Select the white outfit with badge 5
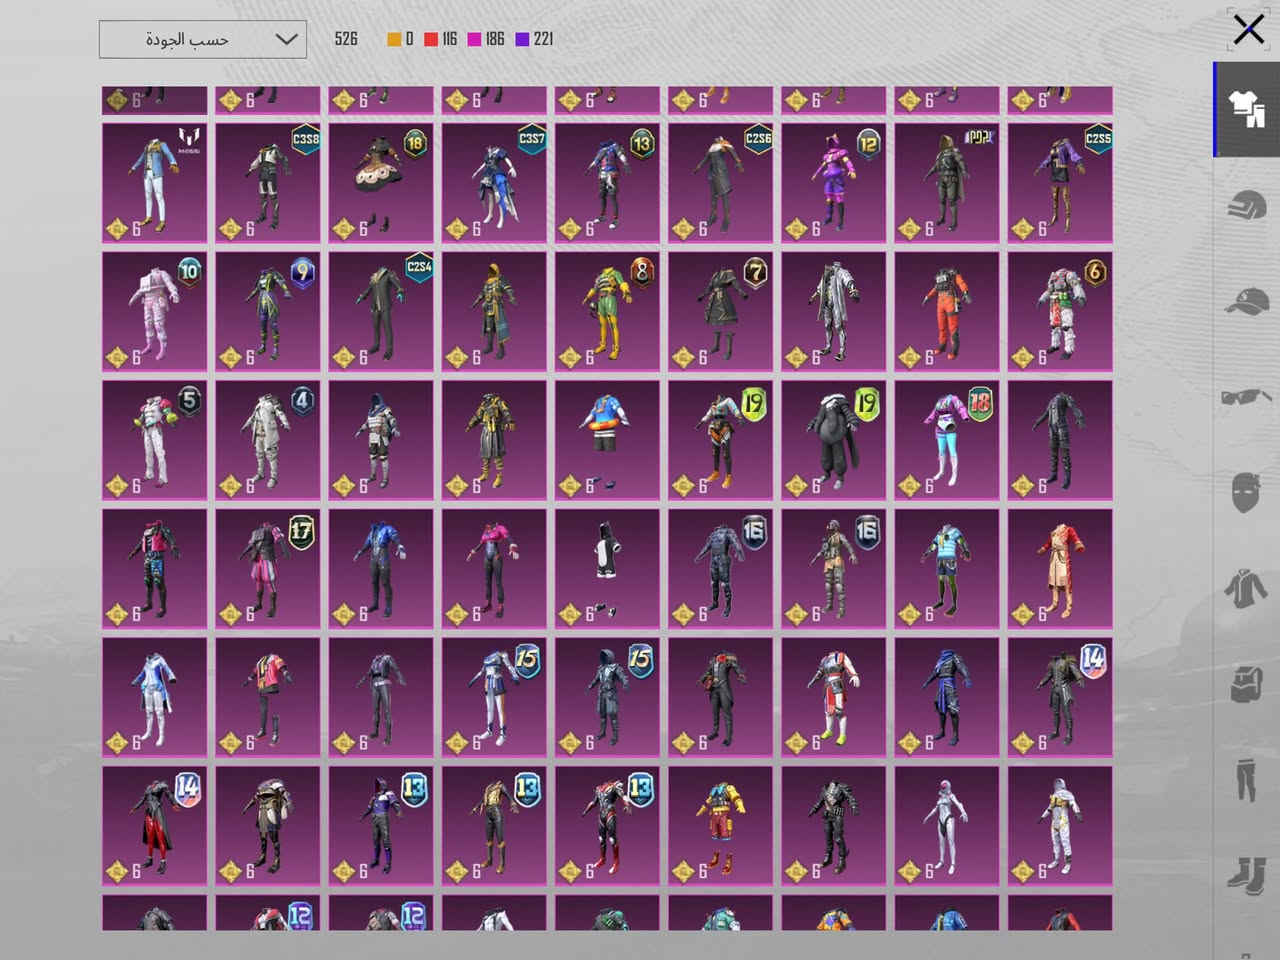 154,440
